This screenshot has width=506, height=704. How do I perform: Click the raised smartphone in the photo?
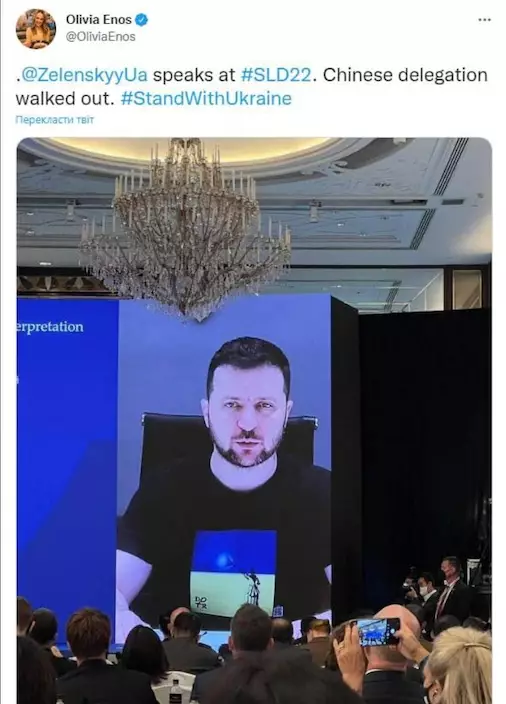coord(375,632)
